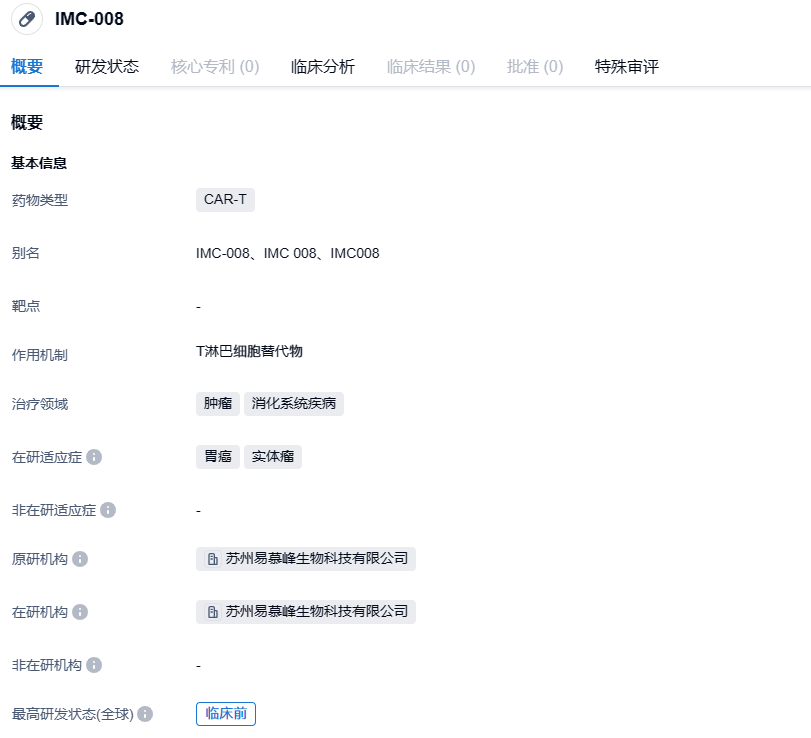The width and height of the screenshot is (811, 738).
Task: Click info icon next to 在研适应症
Action: (94, 457)
